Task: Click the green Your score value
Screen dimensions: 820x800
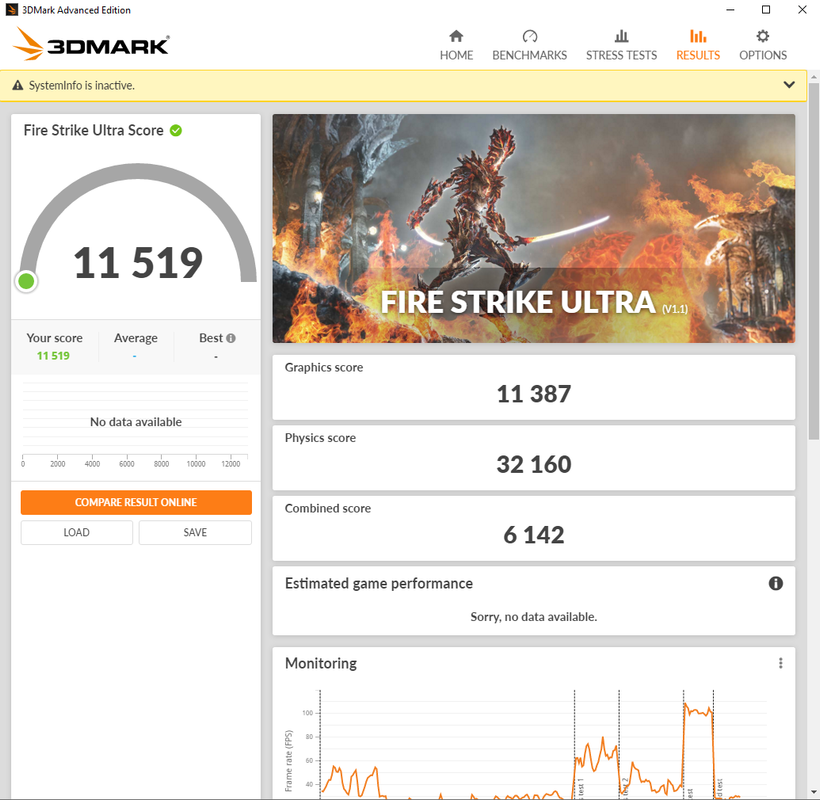Action: pyautogui.click(x=53, y=356)
